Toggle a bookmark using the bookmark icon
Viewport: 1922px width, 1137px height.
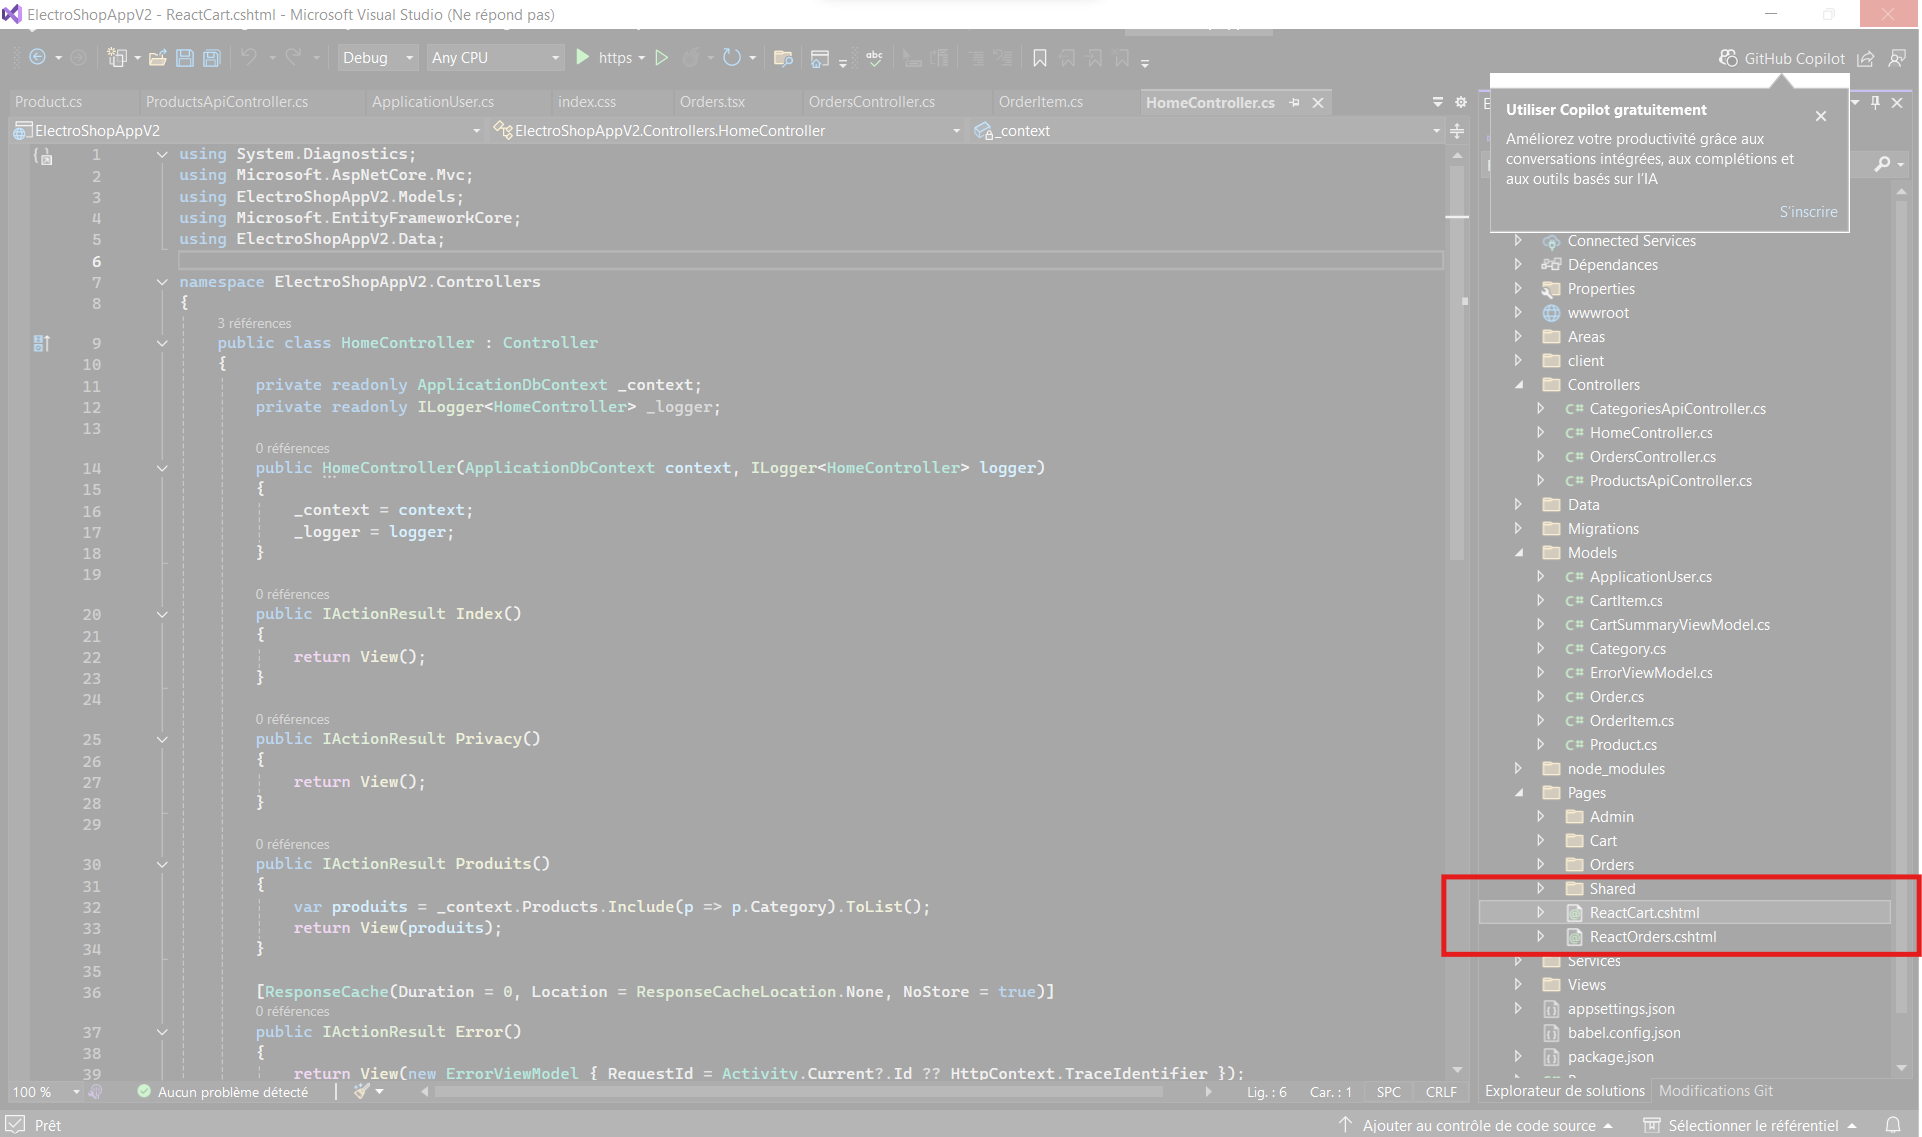(x=1040, y=58)
